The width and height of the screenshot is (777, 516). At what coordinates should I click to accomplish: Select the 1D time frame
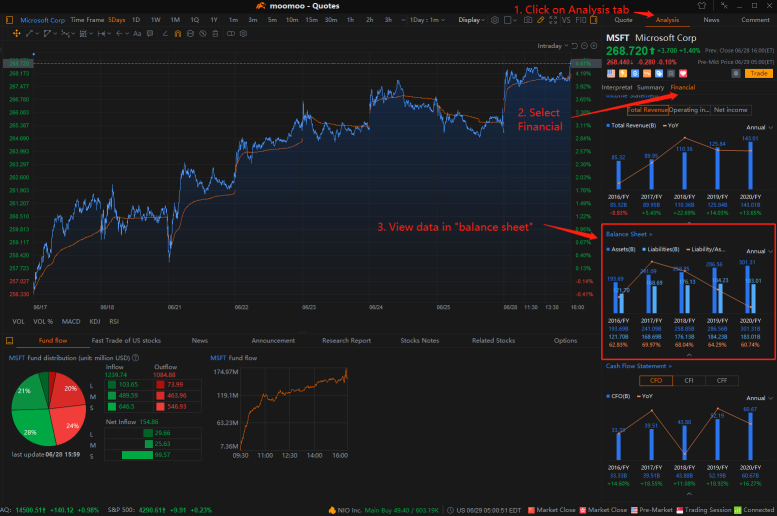tap(136, 20)
